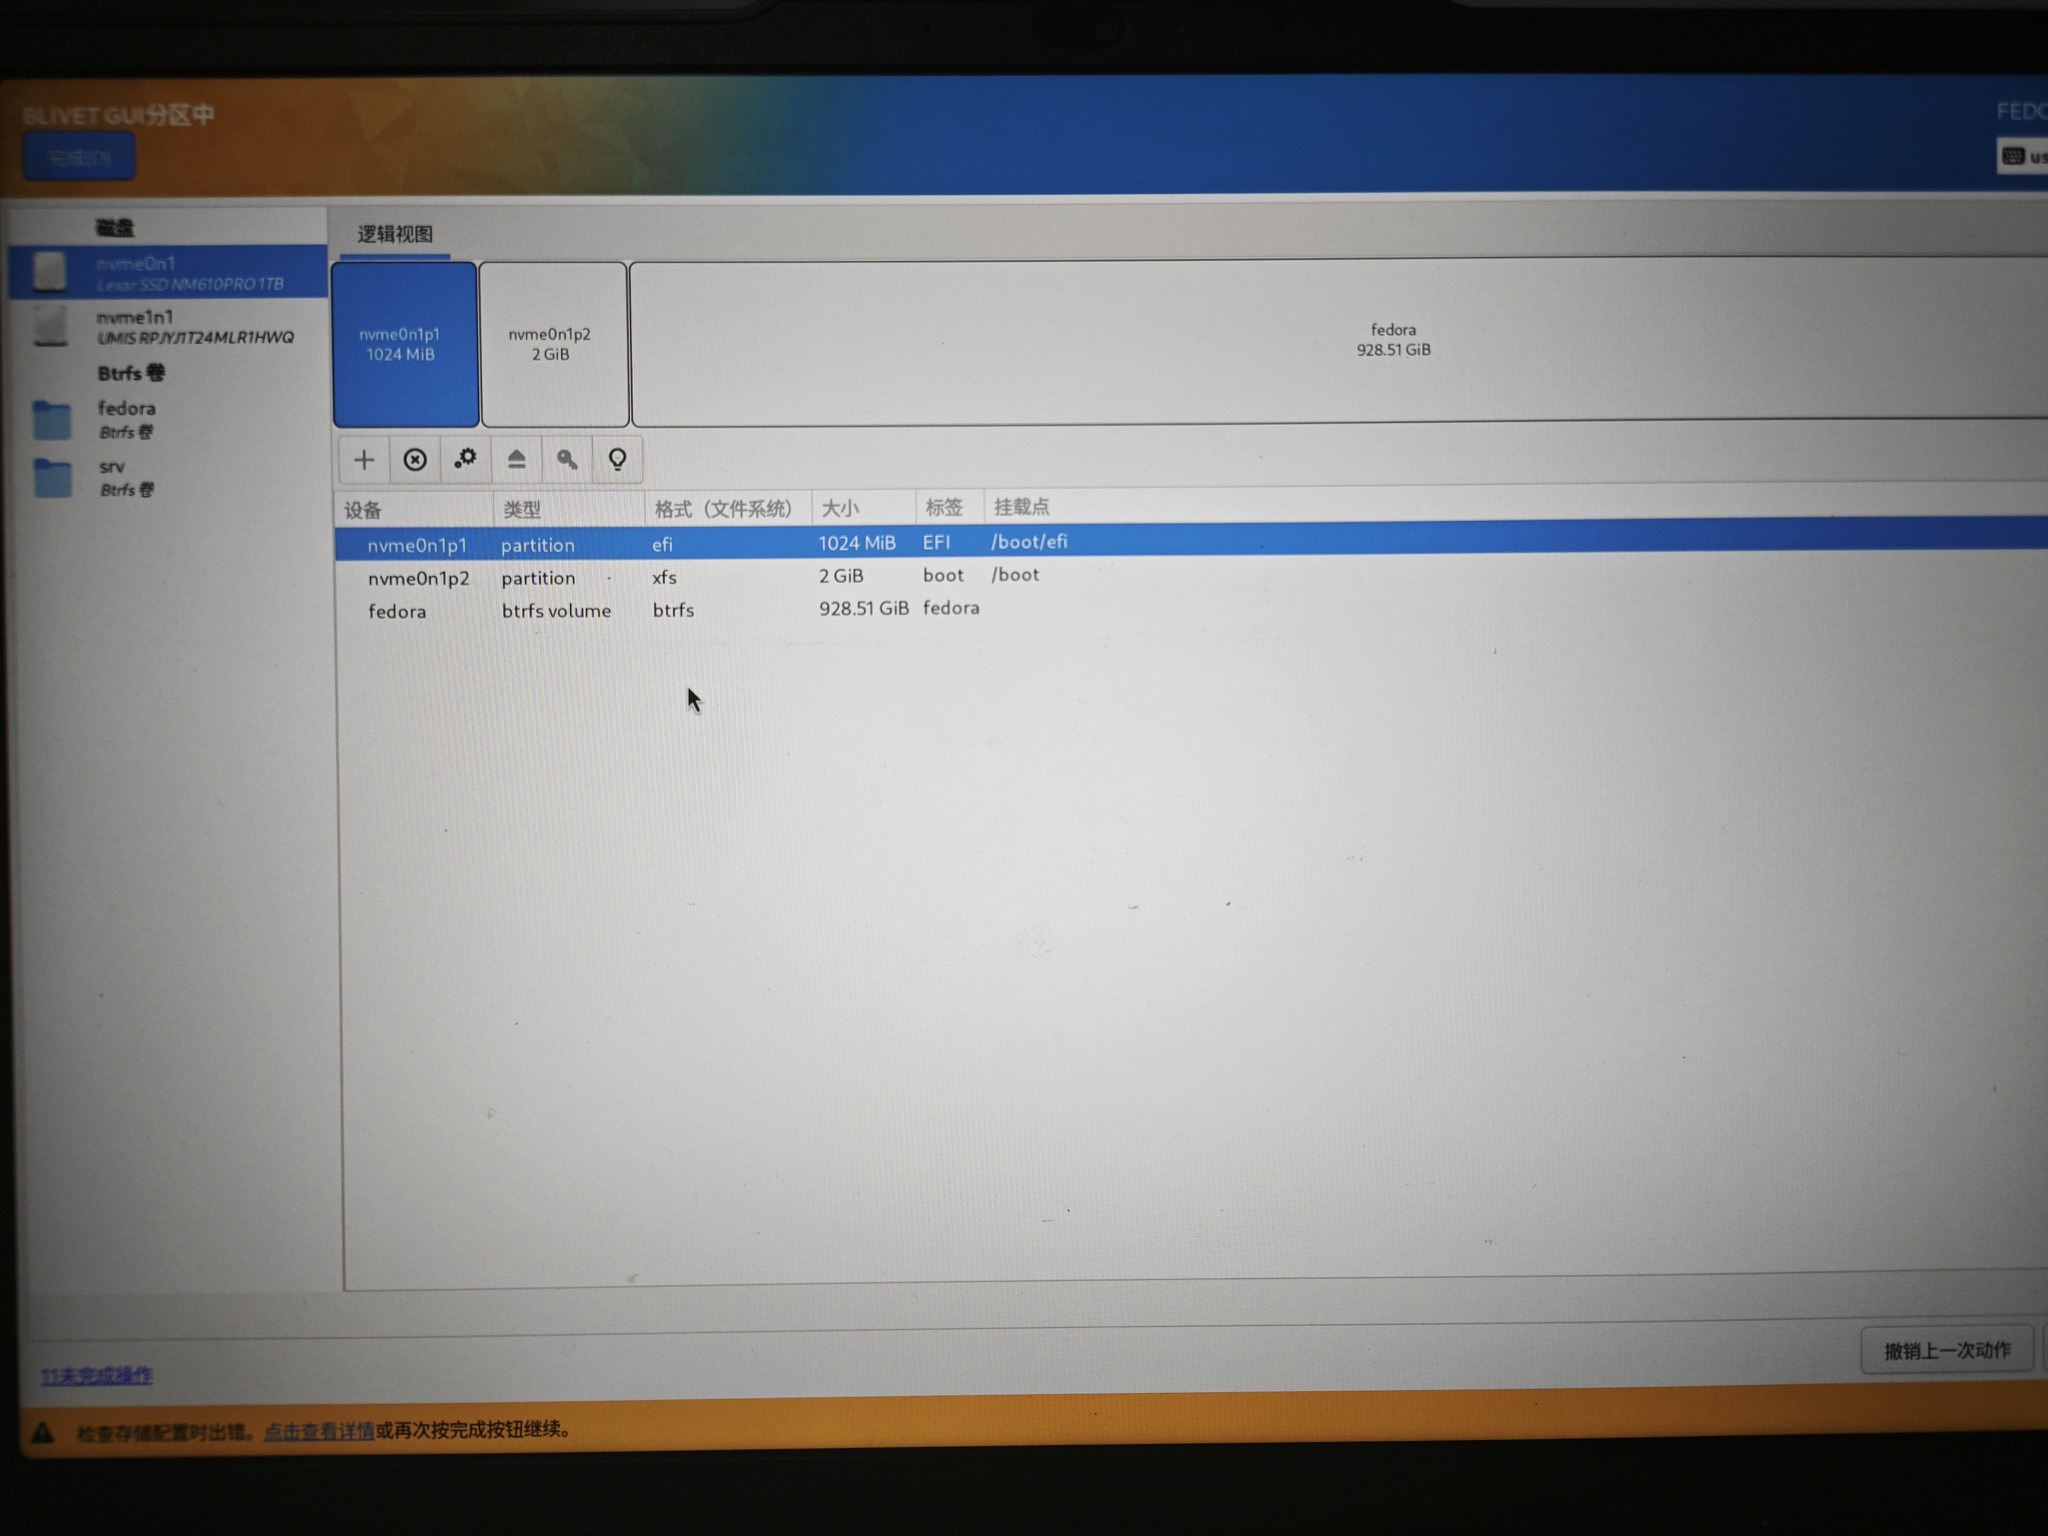
Task: Select the fedora 928.51 GiB block
Action: (1340, 340)
